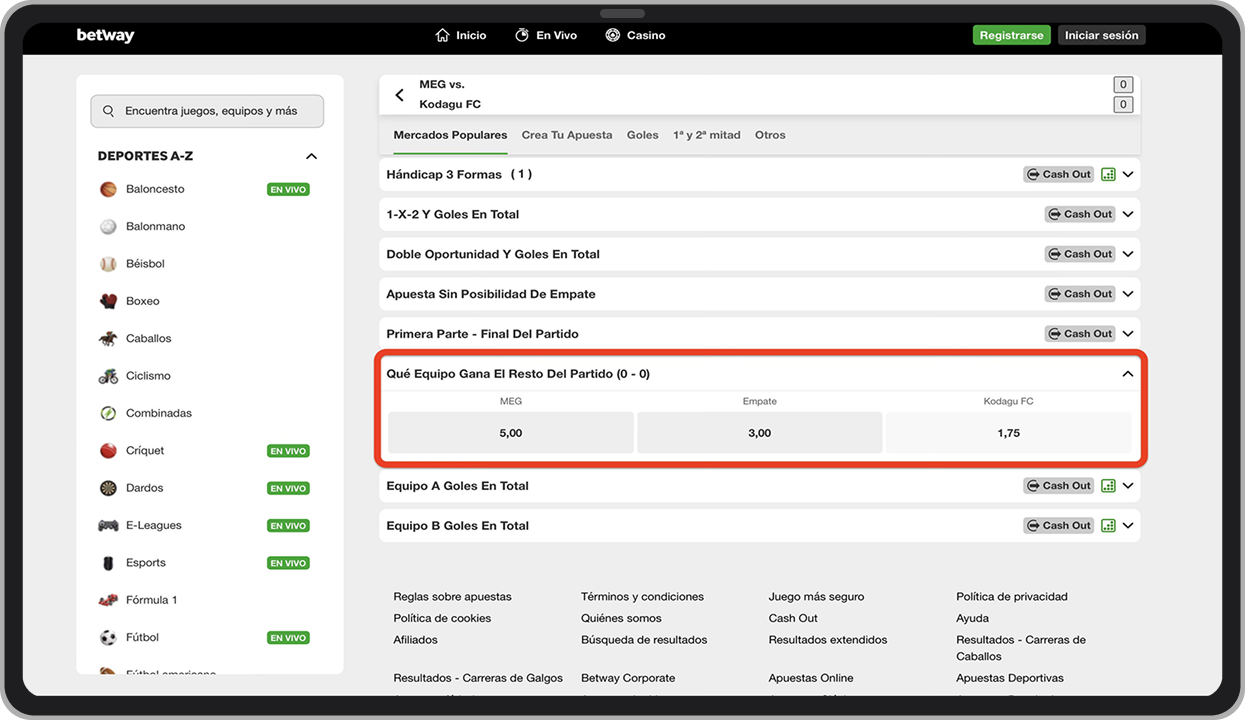Open stats icon on Hándicap 3 Formas
Image resolution: width=1245 pixels, height=720 pixels.
(1108, 174)
